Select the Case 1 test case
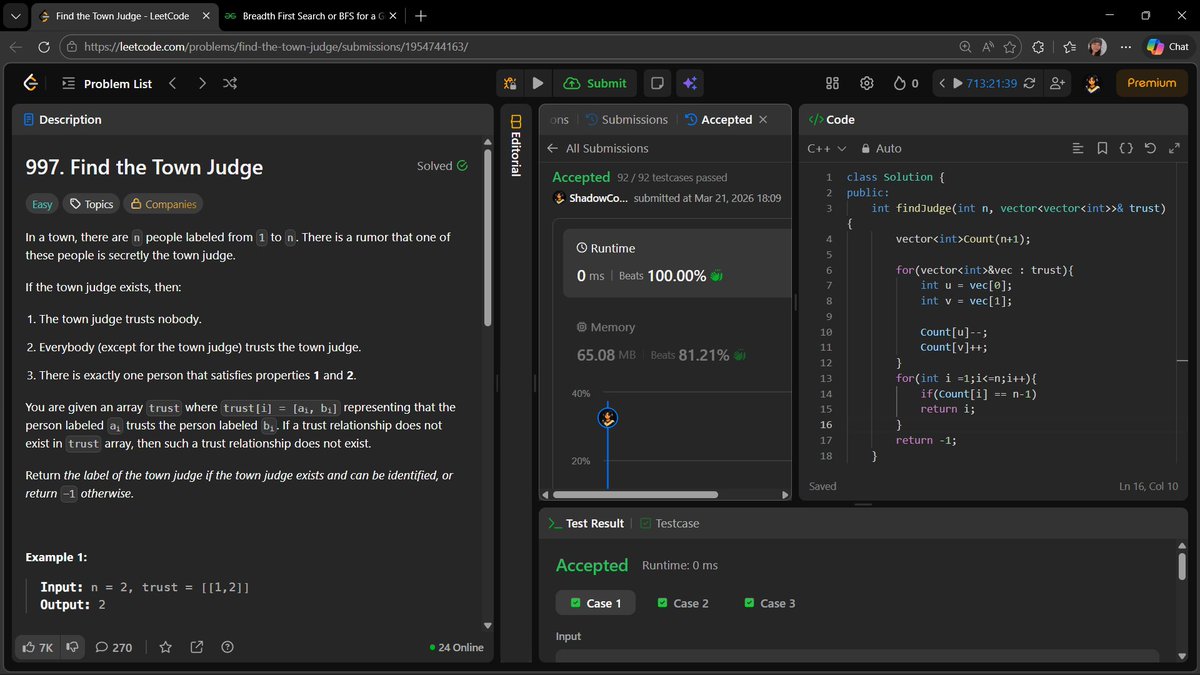1200x675 pixels. coord(595,603)
